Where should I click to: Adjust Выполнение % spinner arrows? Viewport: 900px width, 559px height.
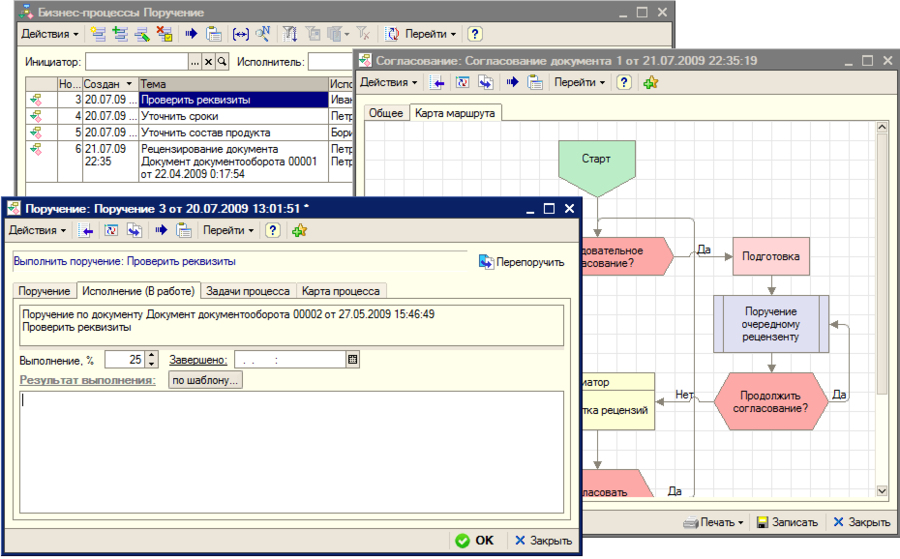[151, 360]
